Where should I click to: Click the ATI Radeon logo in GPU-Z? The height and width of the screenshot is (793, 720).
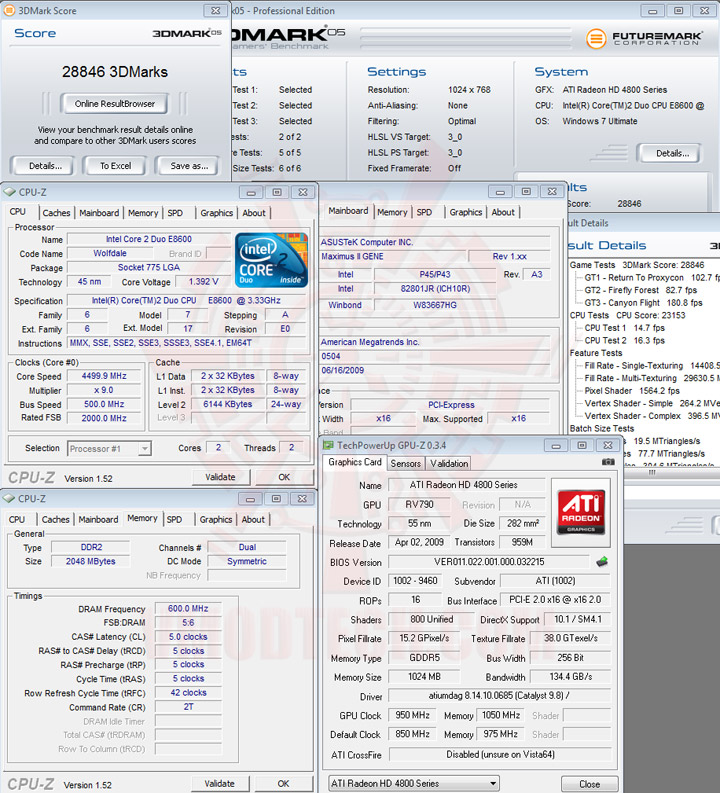pyautogui.click(x=581, y=512)
